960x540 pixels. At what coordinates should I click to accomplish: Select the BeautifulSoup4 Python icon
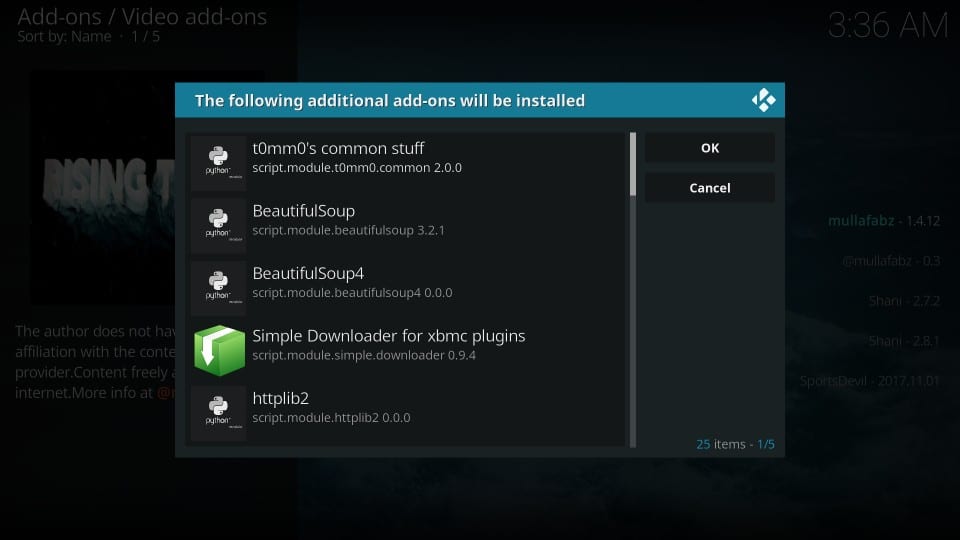tap(219, 287)
